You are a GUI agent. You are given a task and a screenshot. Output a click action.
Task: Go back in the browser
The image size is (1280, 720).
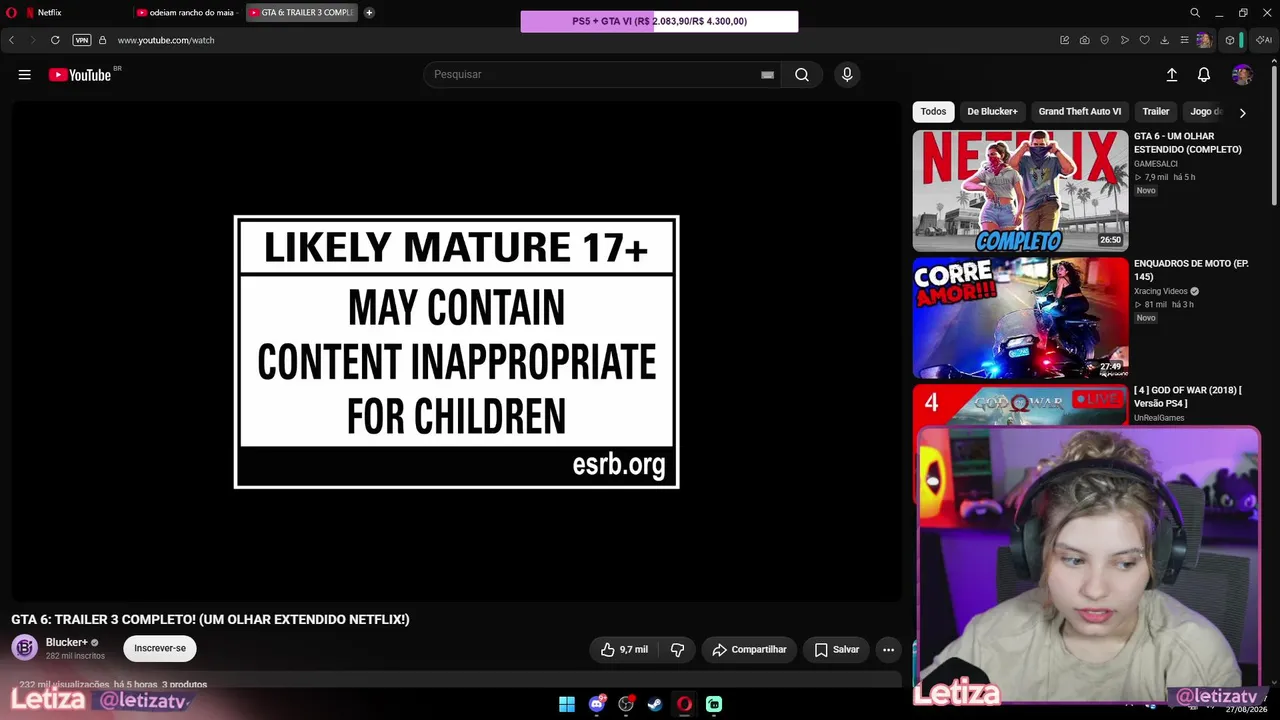(x=12, y=40)
